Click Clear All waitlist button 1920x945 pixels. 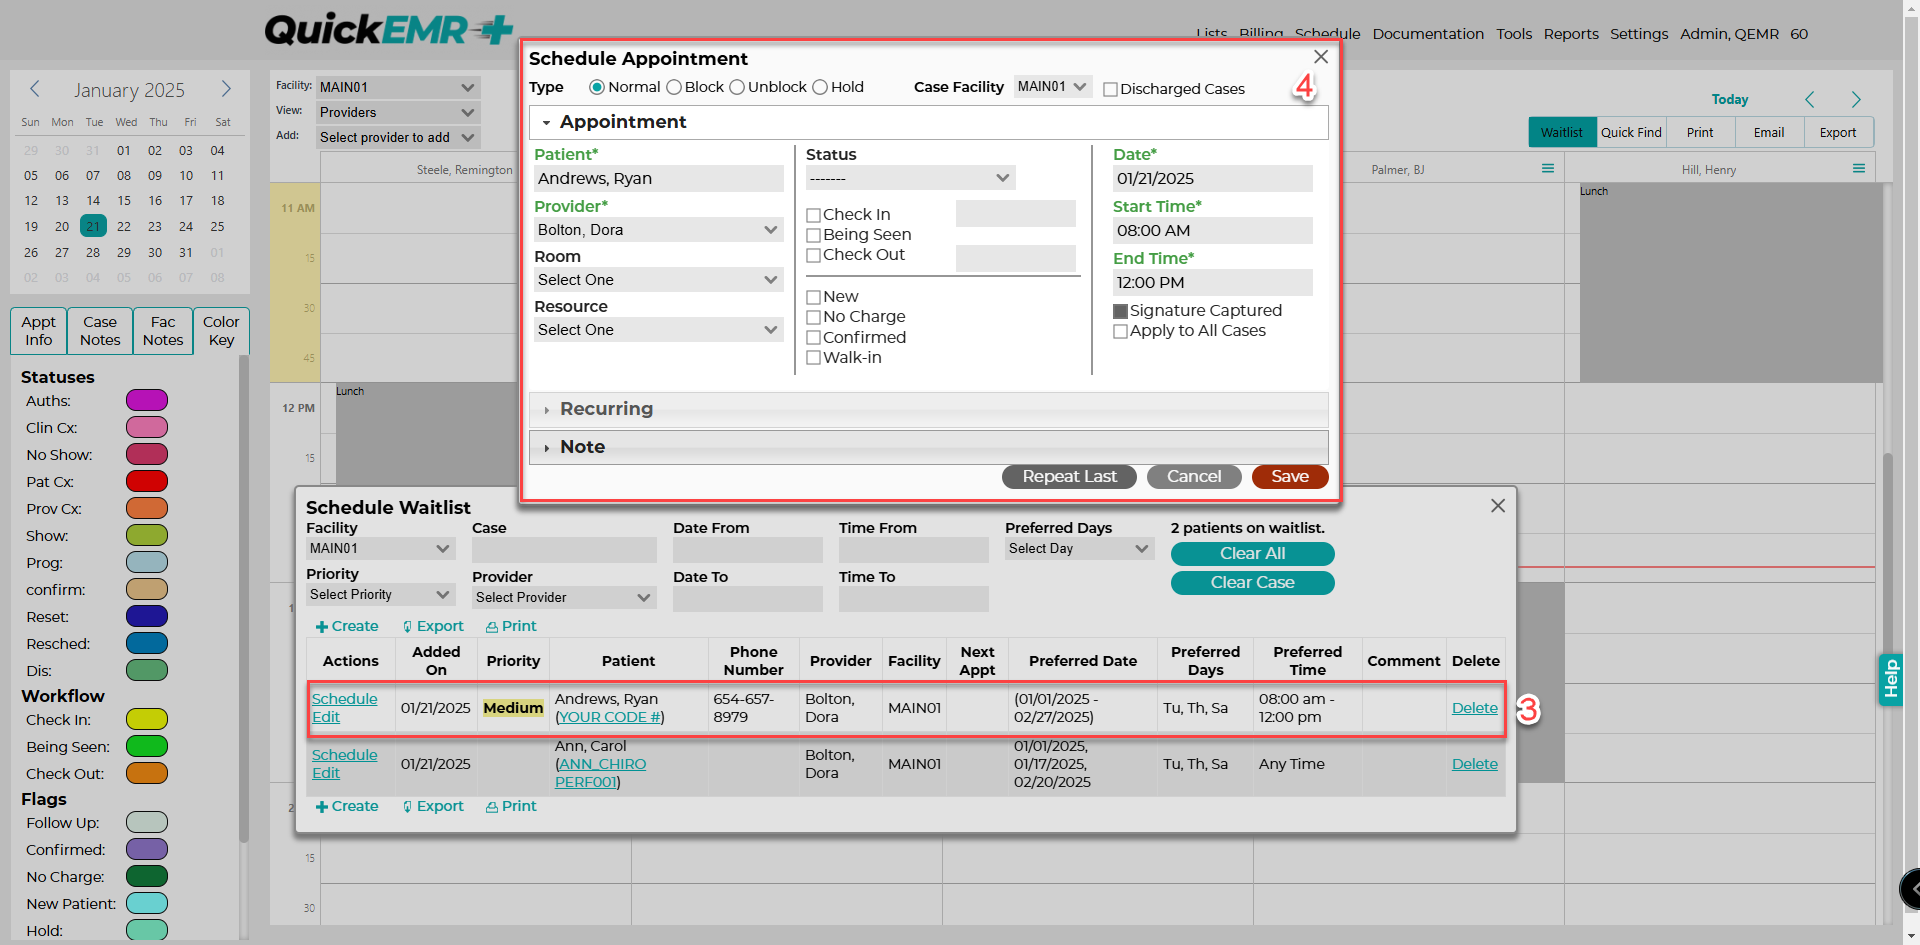point(1252,554)
